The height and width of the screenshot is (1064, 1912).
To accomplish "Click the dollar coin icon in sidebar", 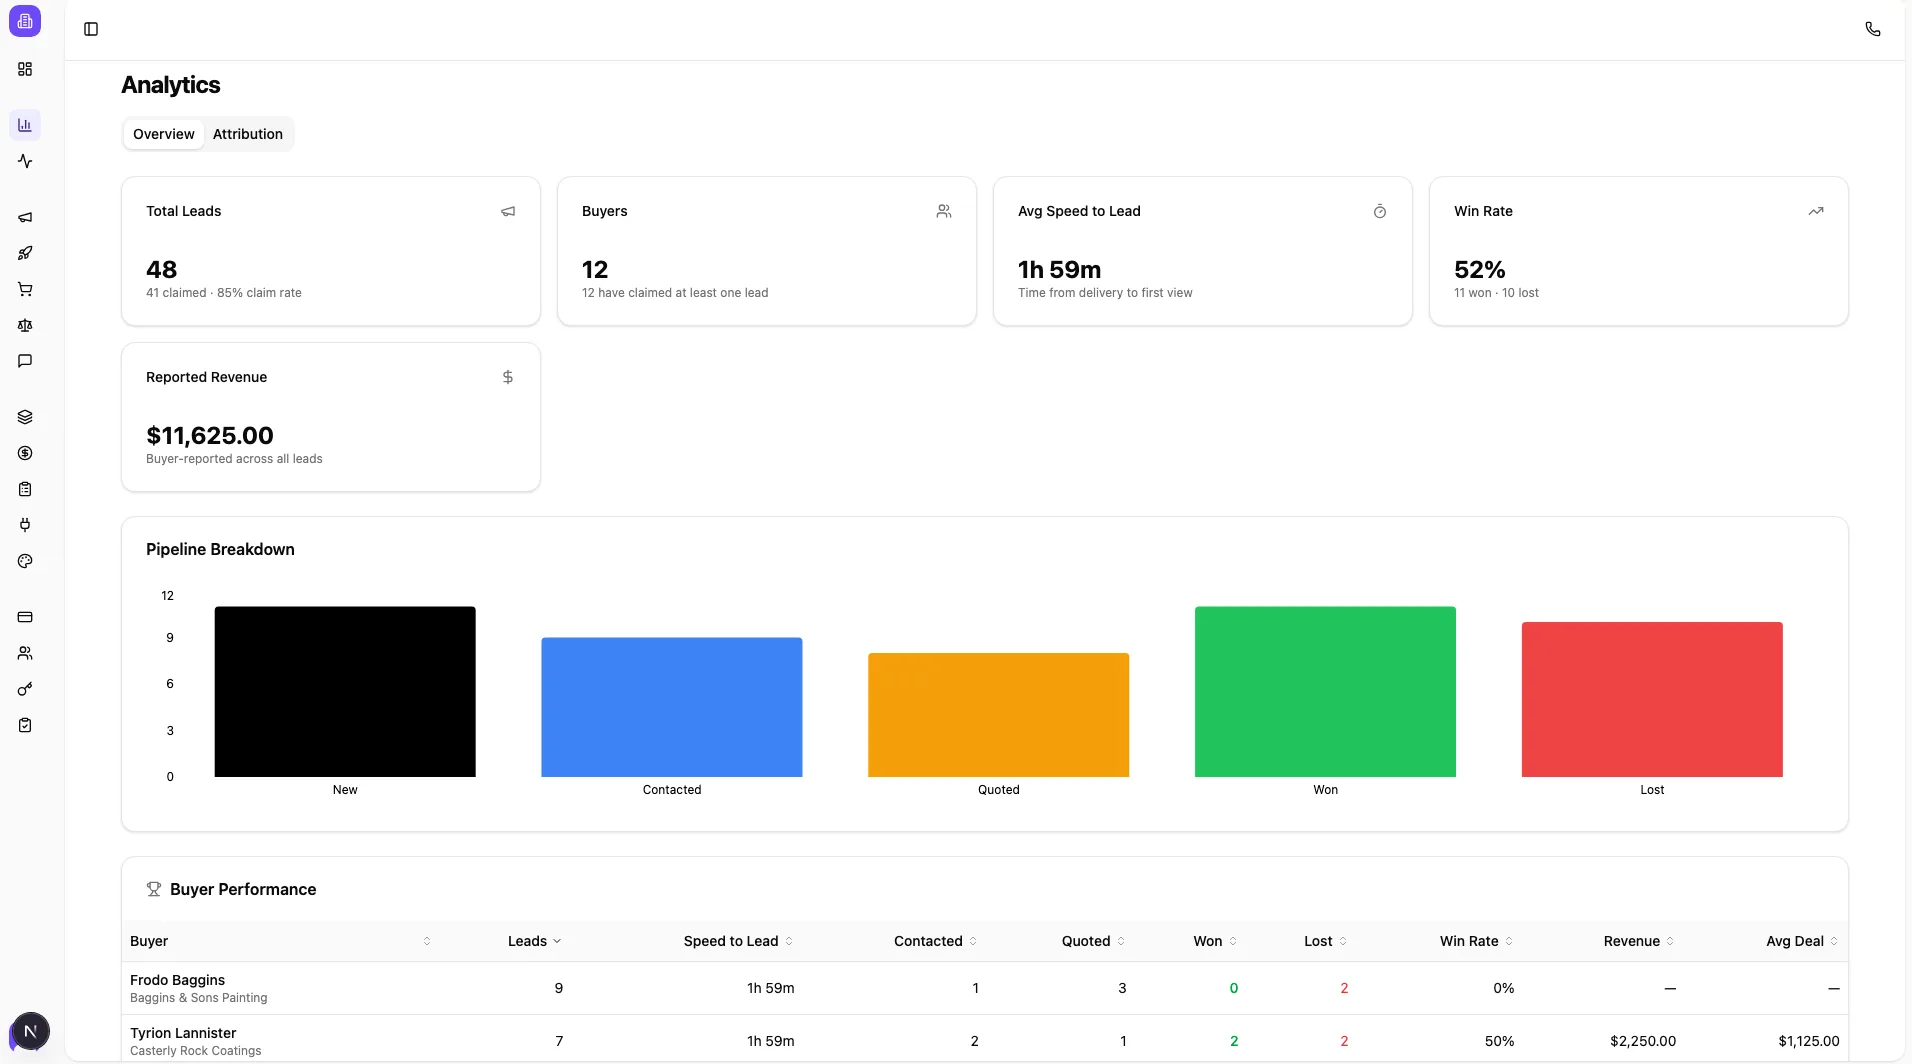I will point(25,453).
